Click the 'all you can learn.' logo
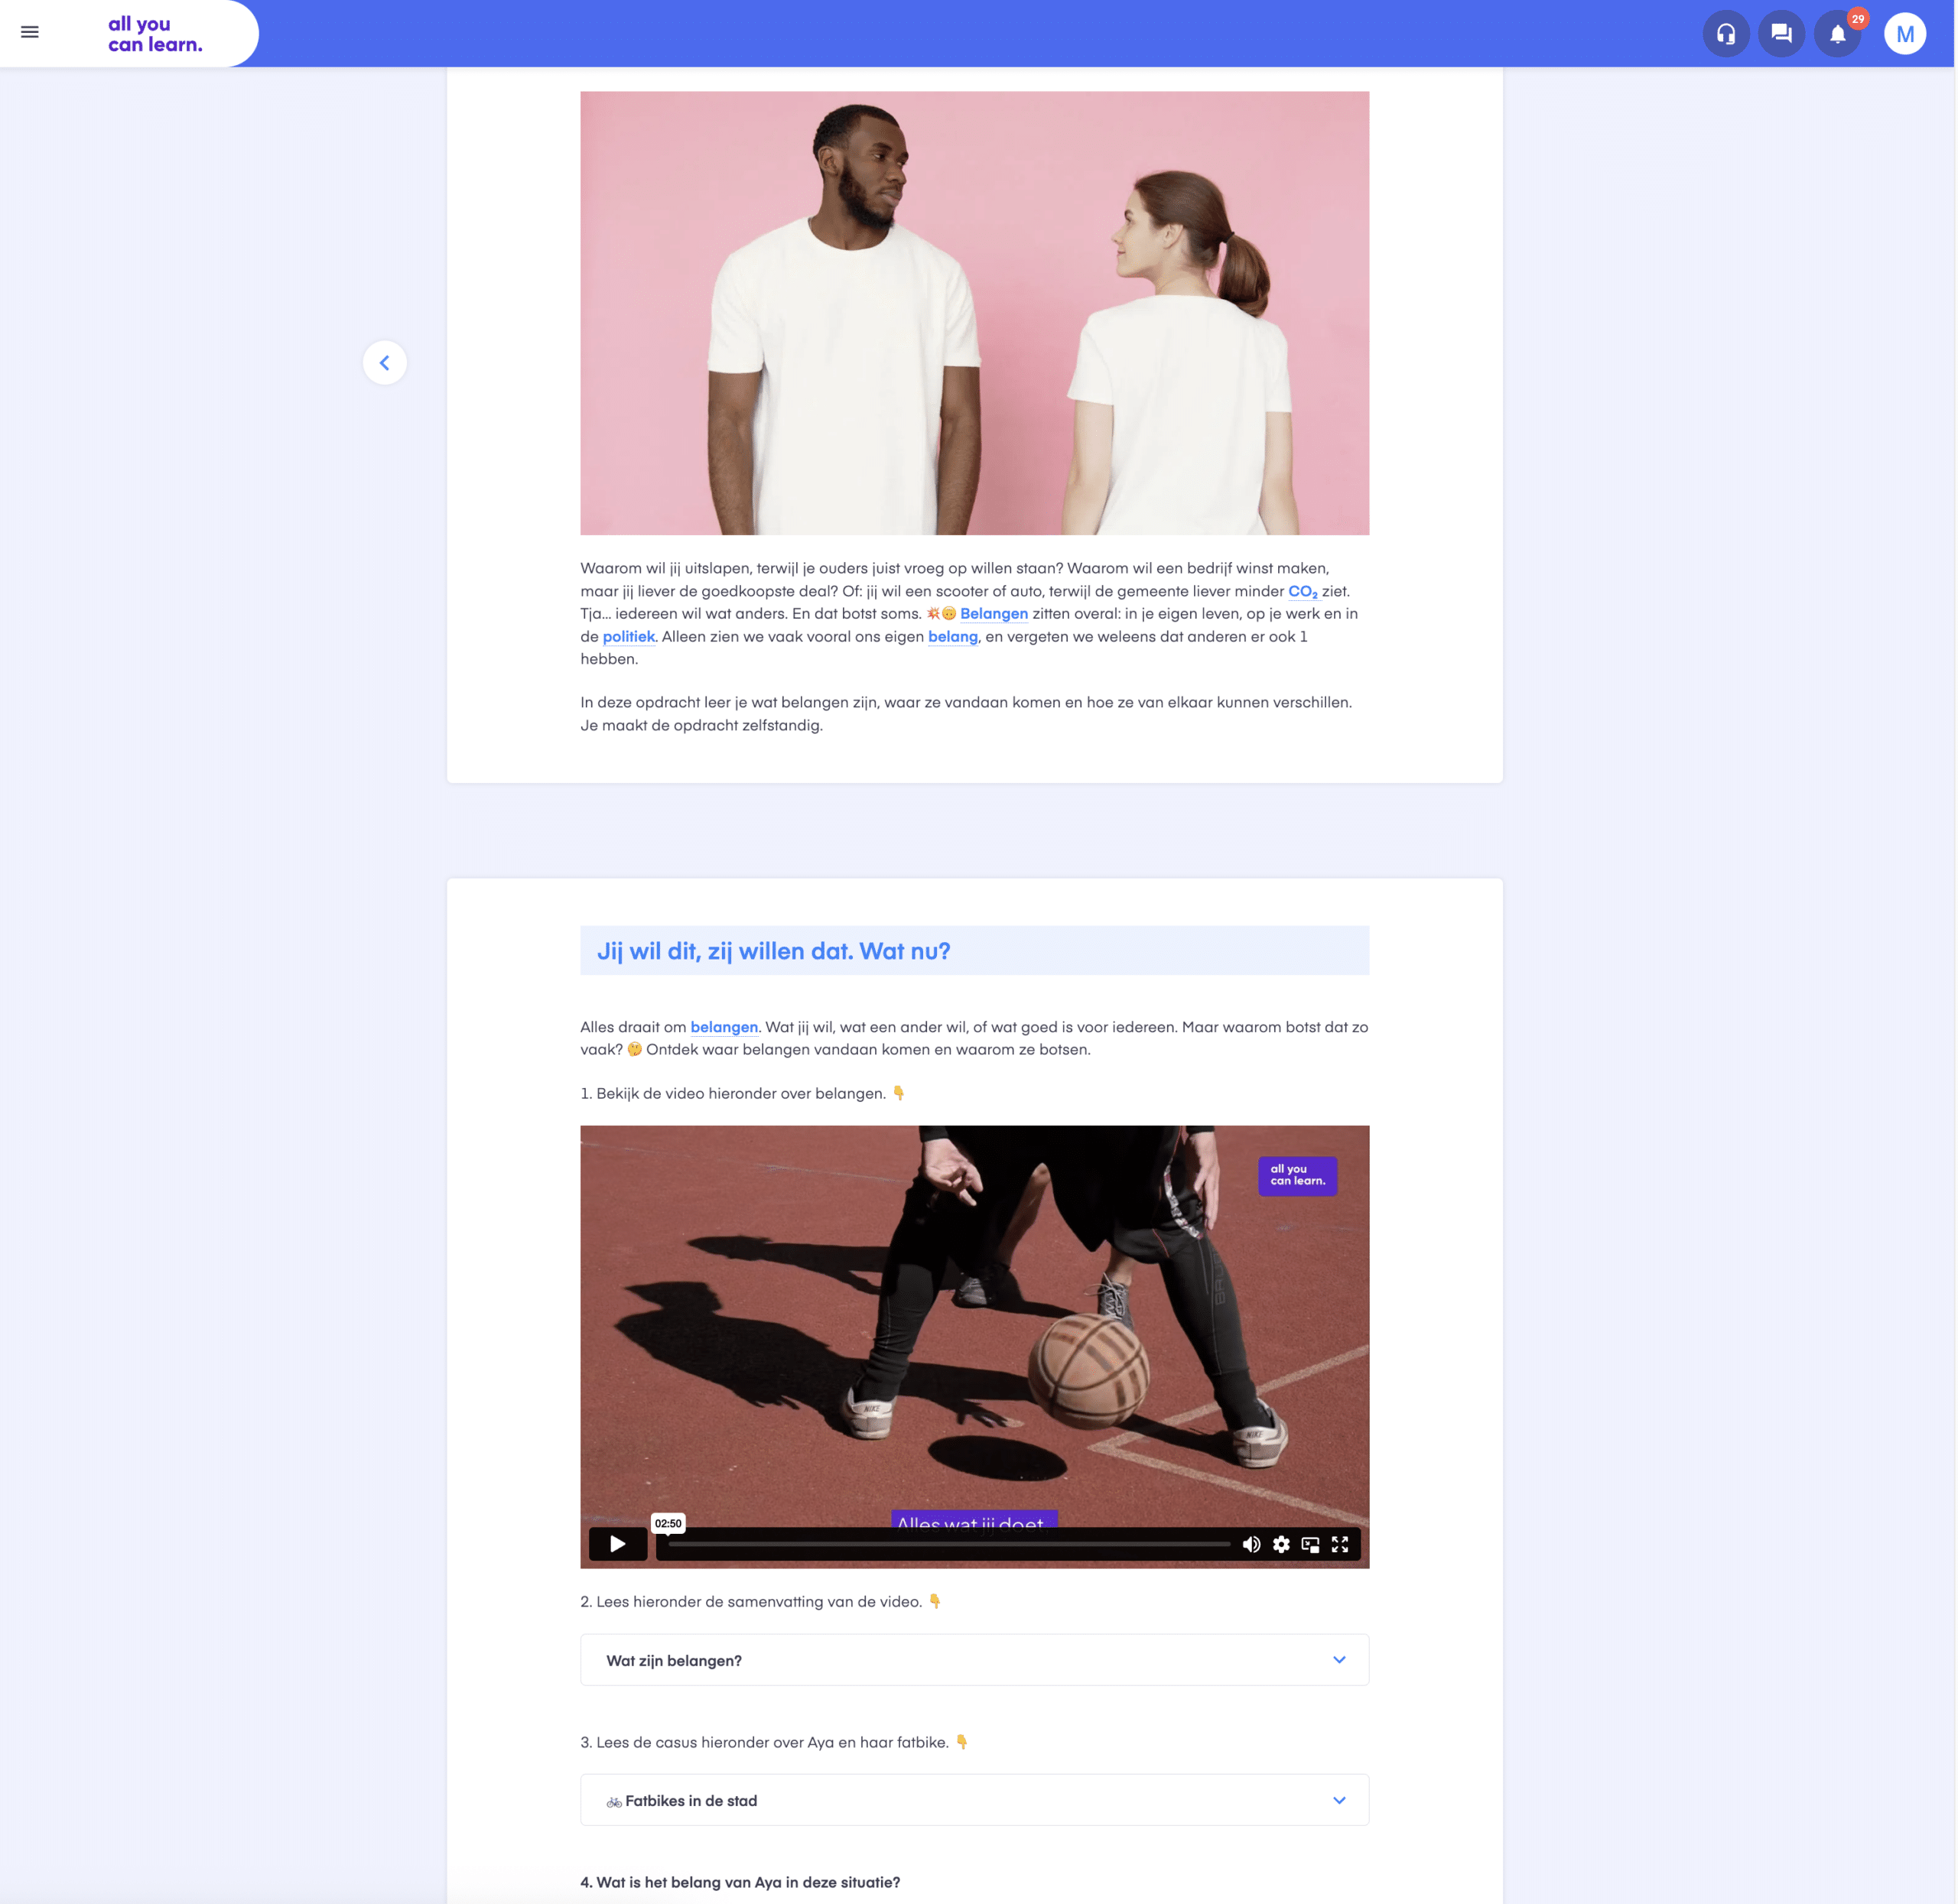1958x1904 pixels. 155,34
